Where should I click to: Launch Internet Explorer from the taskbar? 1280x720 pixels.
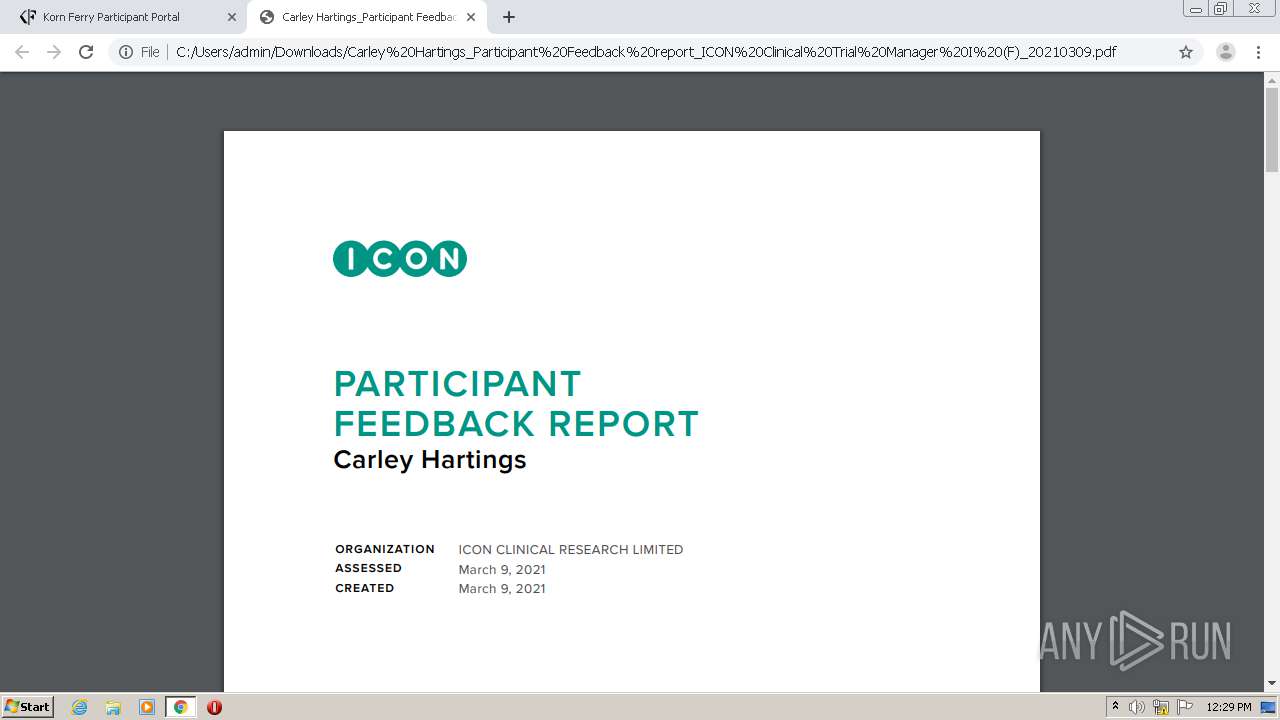pos(80,707)
